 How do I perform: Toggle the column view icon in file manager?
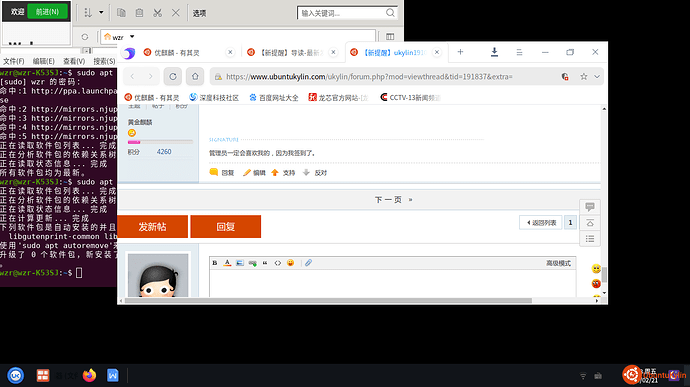coord(390,37)
